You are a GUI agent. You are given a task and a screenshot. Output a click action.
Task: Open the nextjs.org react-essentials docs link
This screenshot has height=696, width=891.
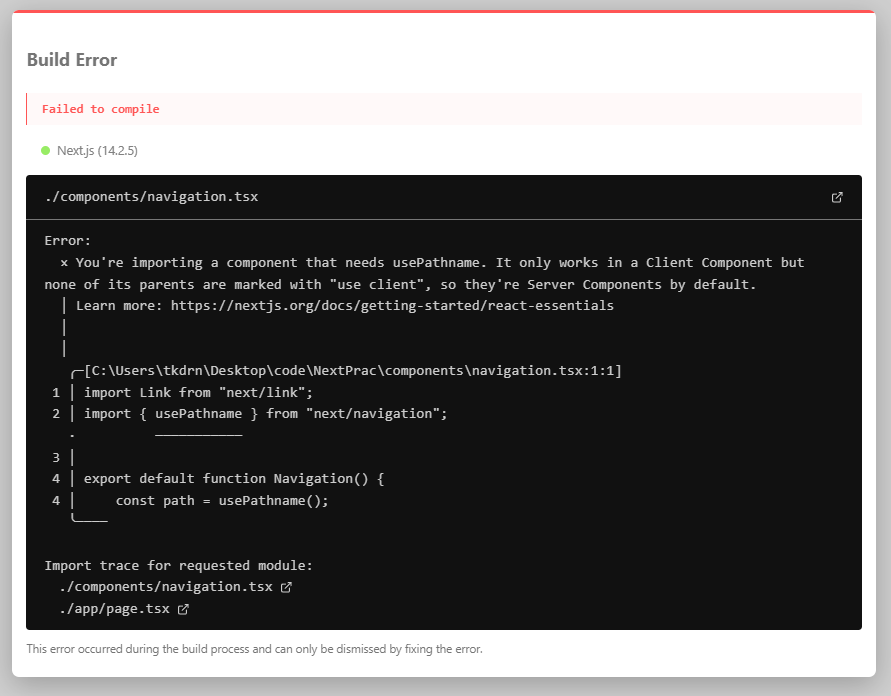pyautogui.click(x=392, y=306)
